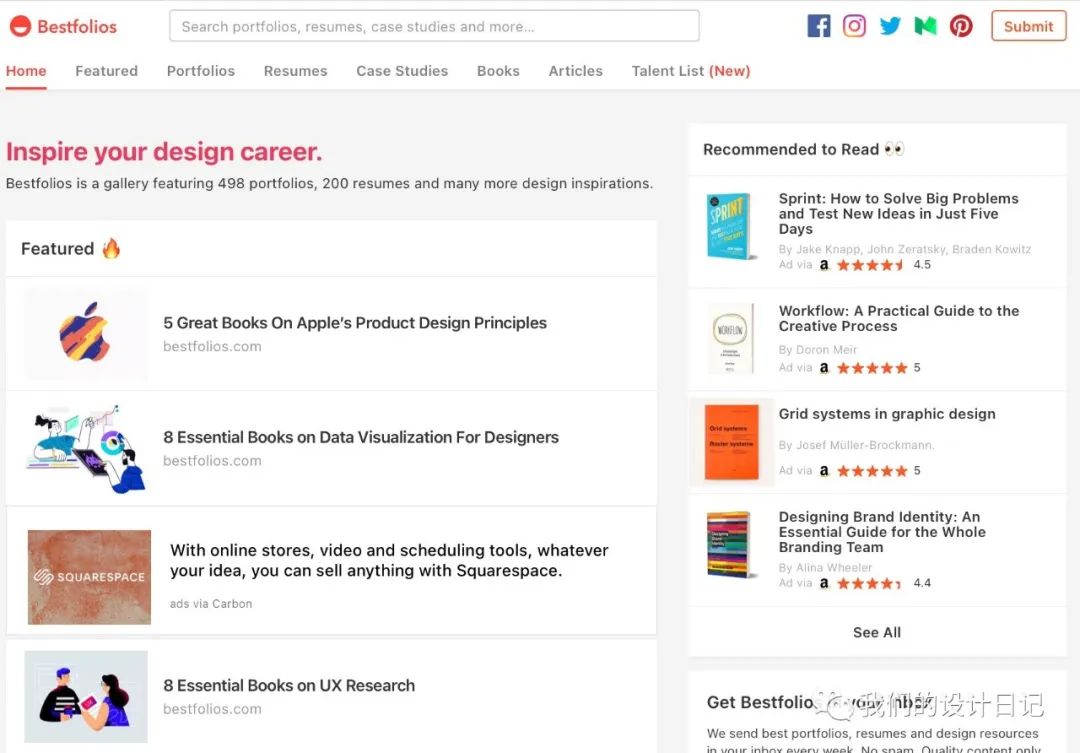Focus the search portfolios input field
The image size is (1080, 753).
434,26
